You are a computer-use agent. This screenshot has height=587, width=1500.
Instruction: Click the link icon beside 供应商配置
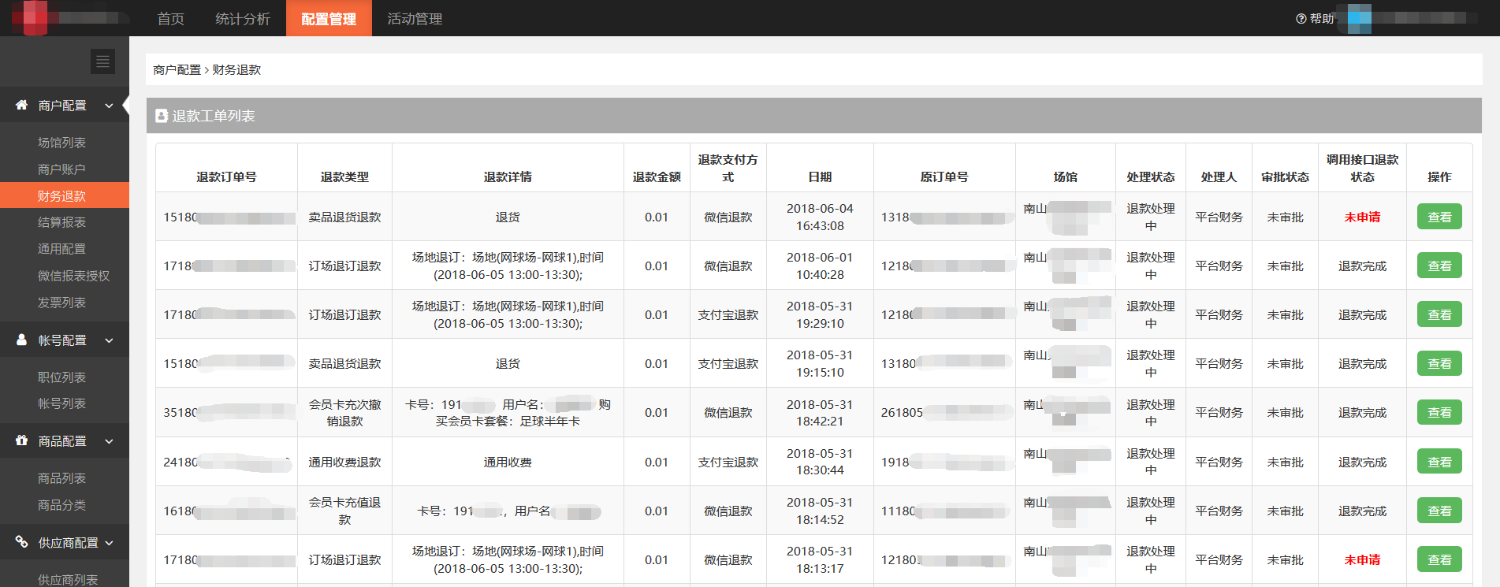coord(21,542)
